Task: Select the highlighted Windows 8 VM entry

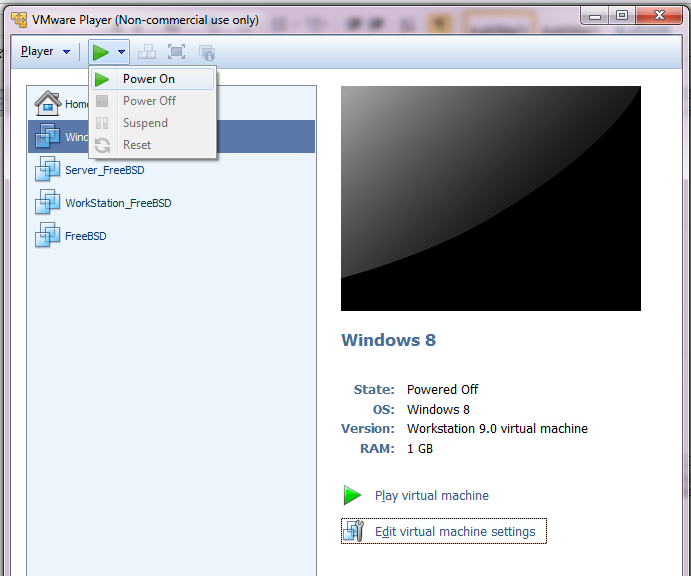Action: (172, 137)
